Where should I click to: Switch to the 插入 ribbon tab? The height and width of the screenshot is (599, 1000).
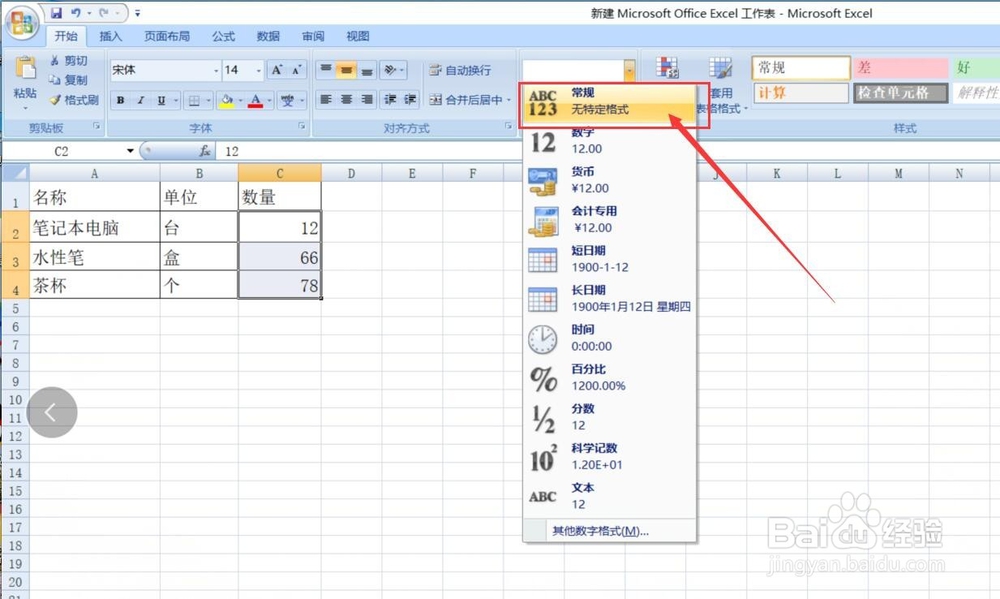(111, 36)
